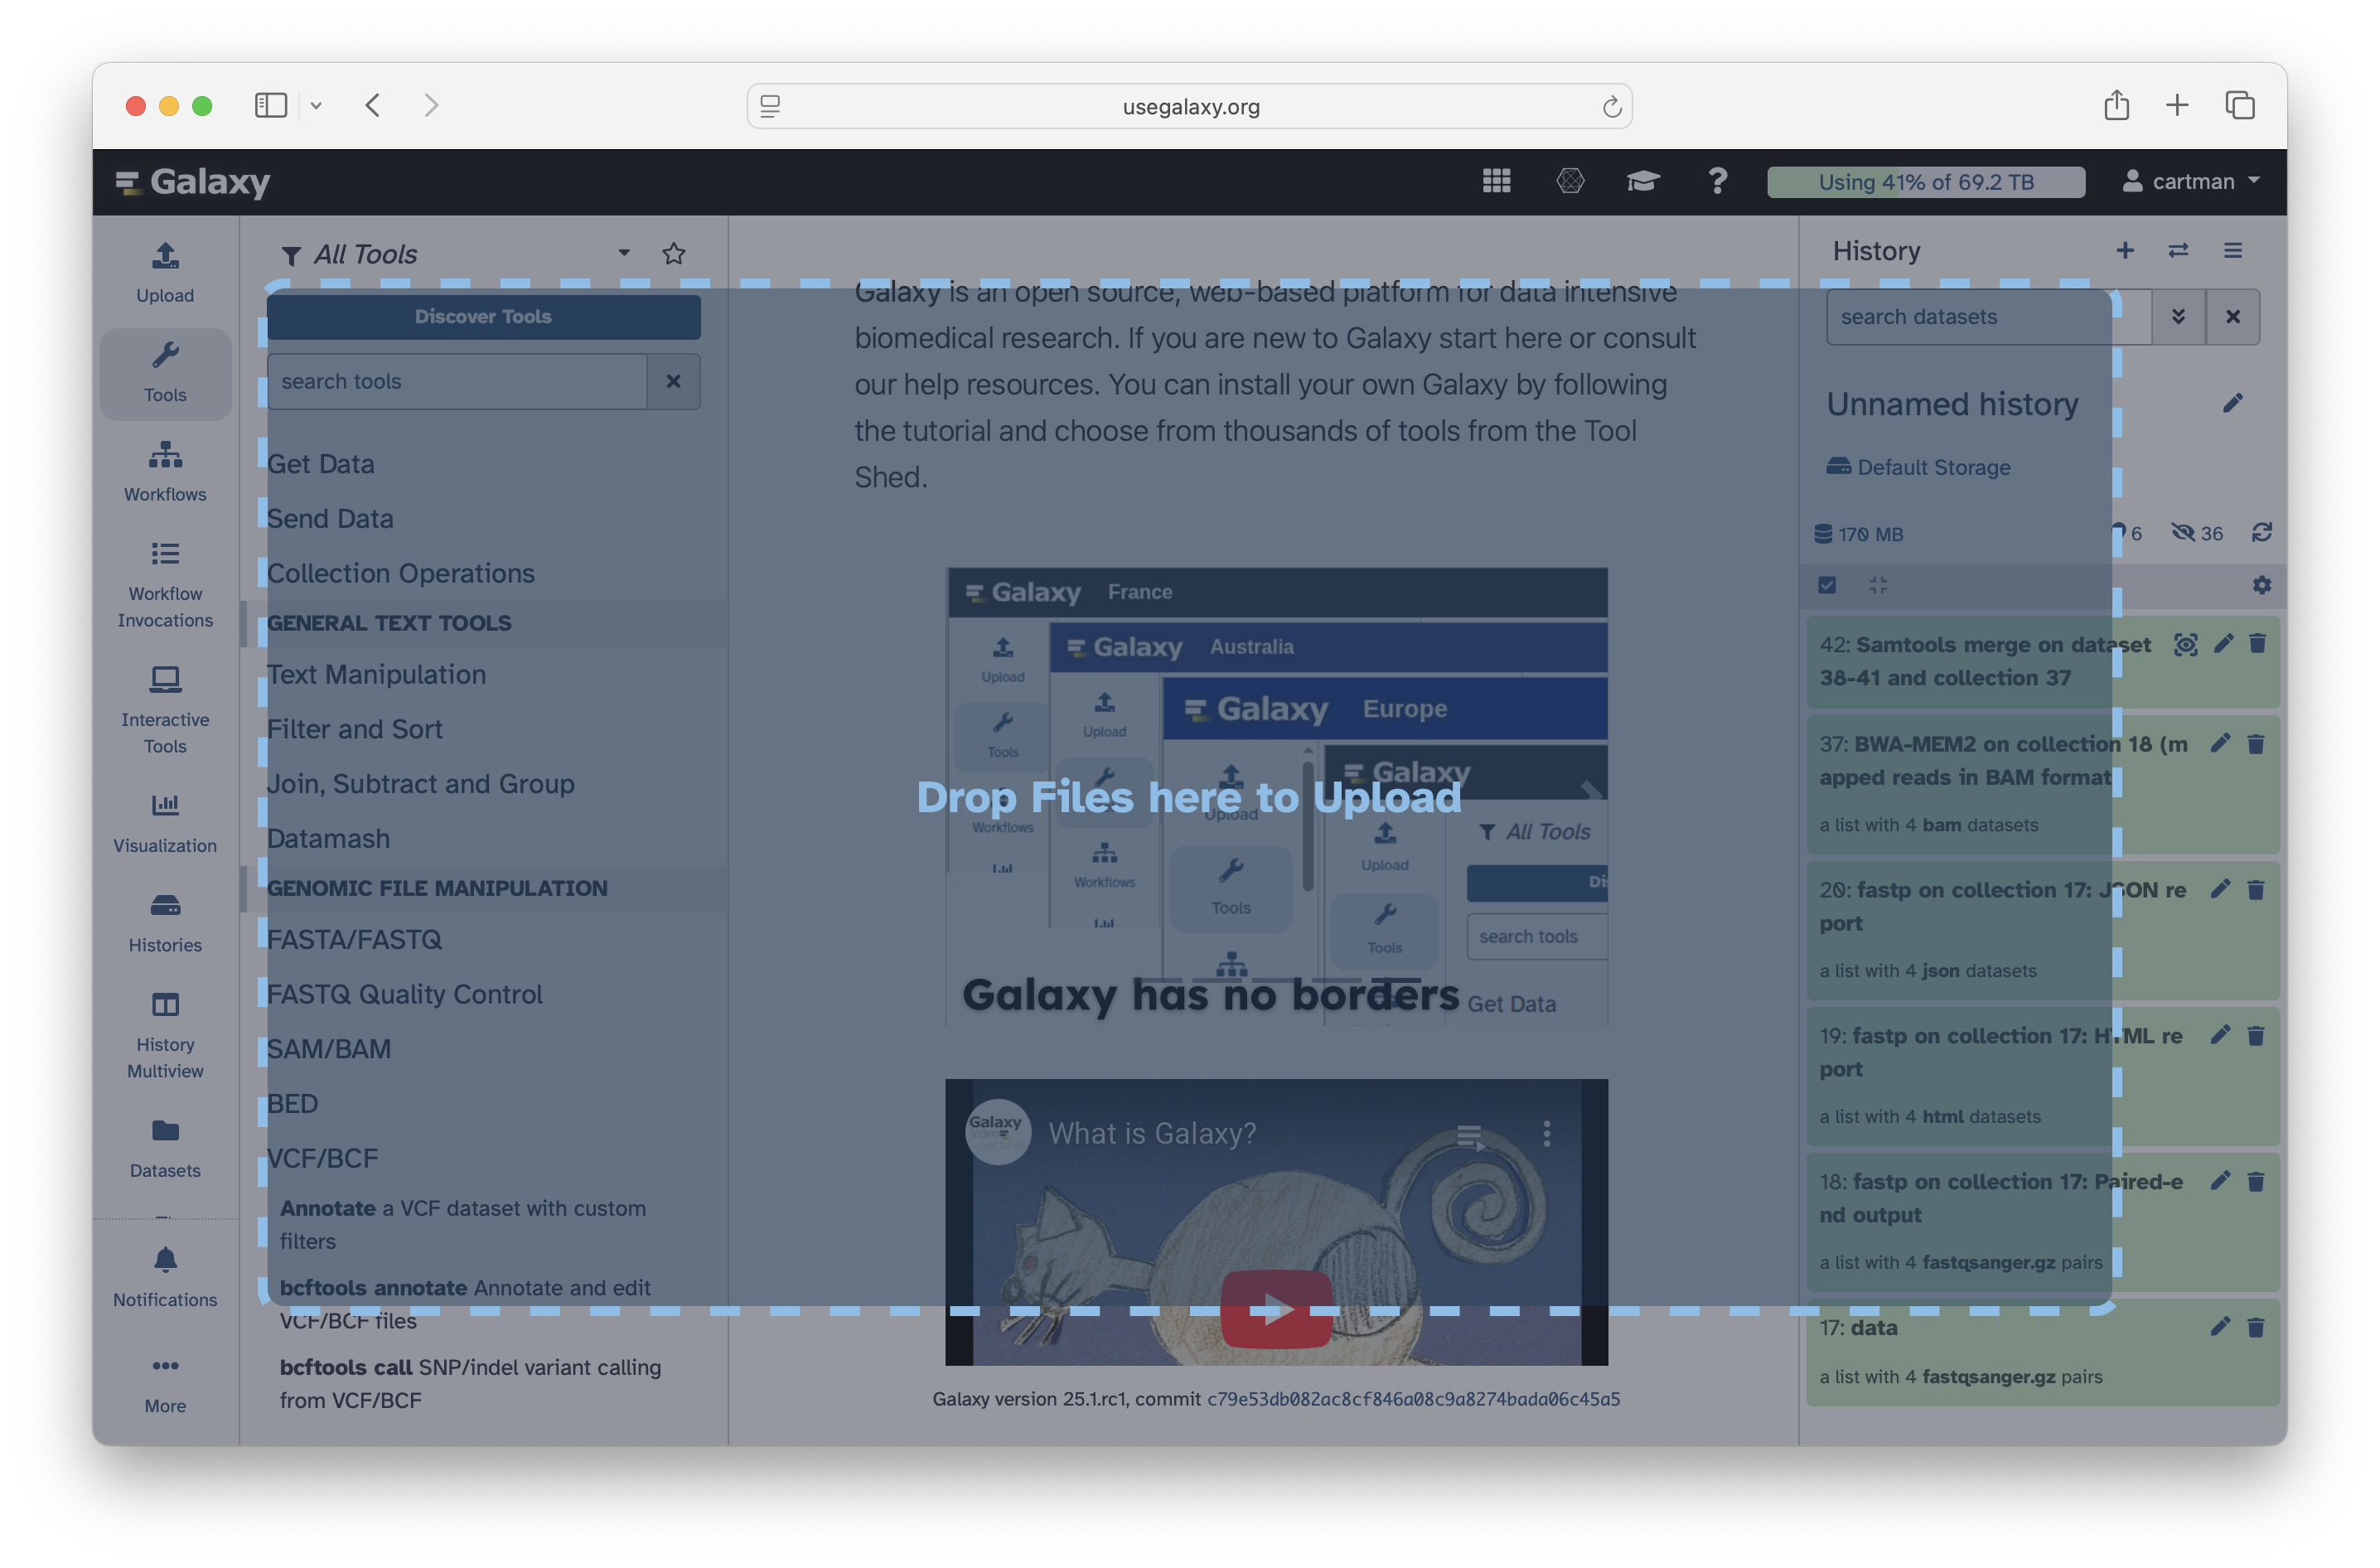The width and height of the screenshot is (2380, 1568).
Task: Show the 36 hidden datasets
Action: [2196, 533]
